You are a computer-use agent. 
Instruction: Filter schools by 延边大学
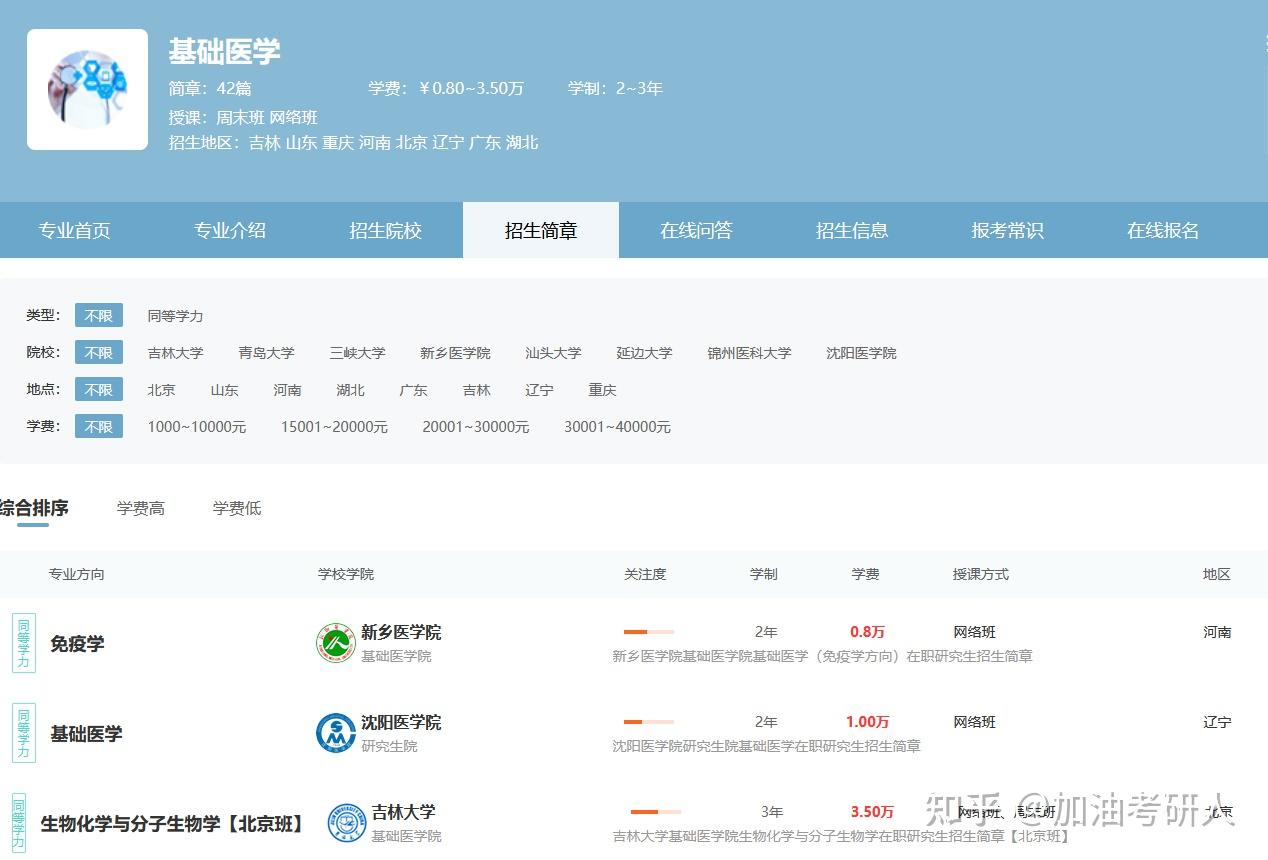[644, 352]
